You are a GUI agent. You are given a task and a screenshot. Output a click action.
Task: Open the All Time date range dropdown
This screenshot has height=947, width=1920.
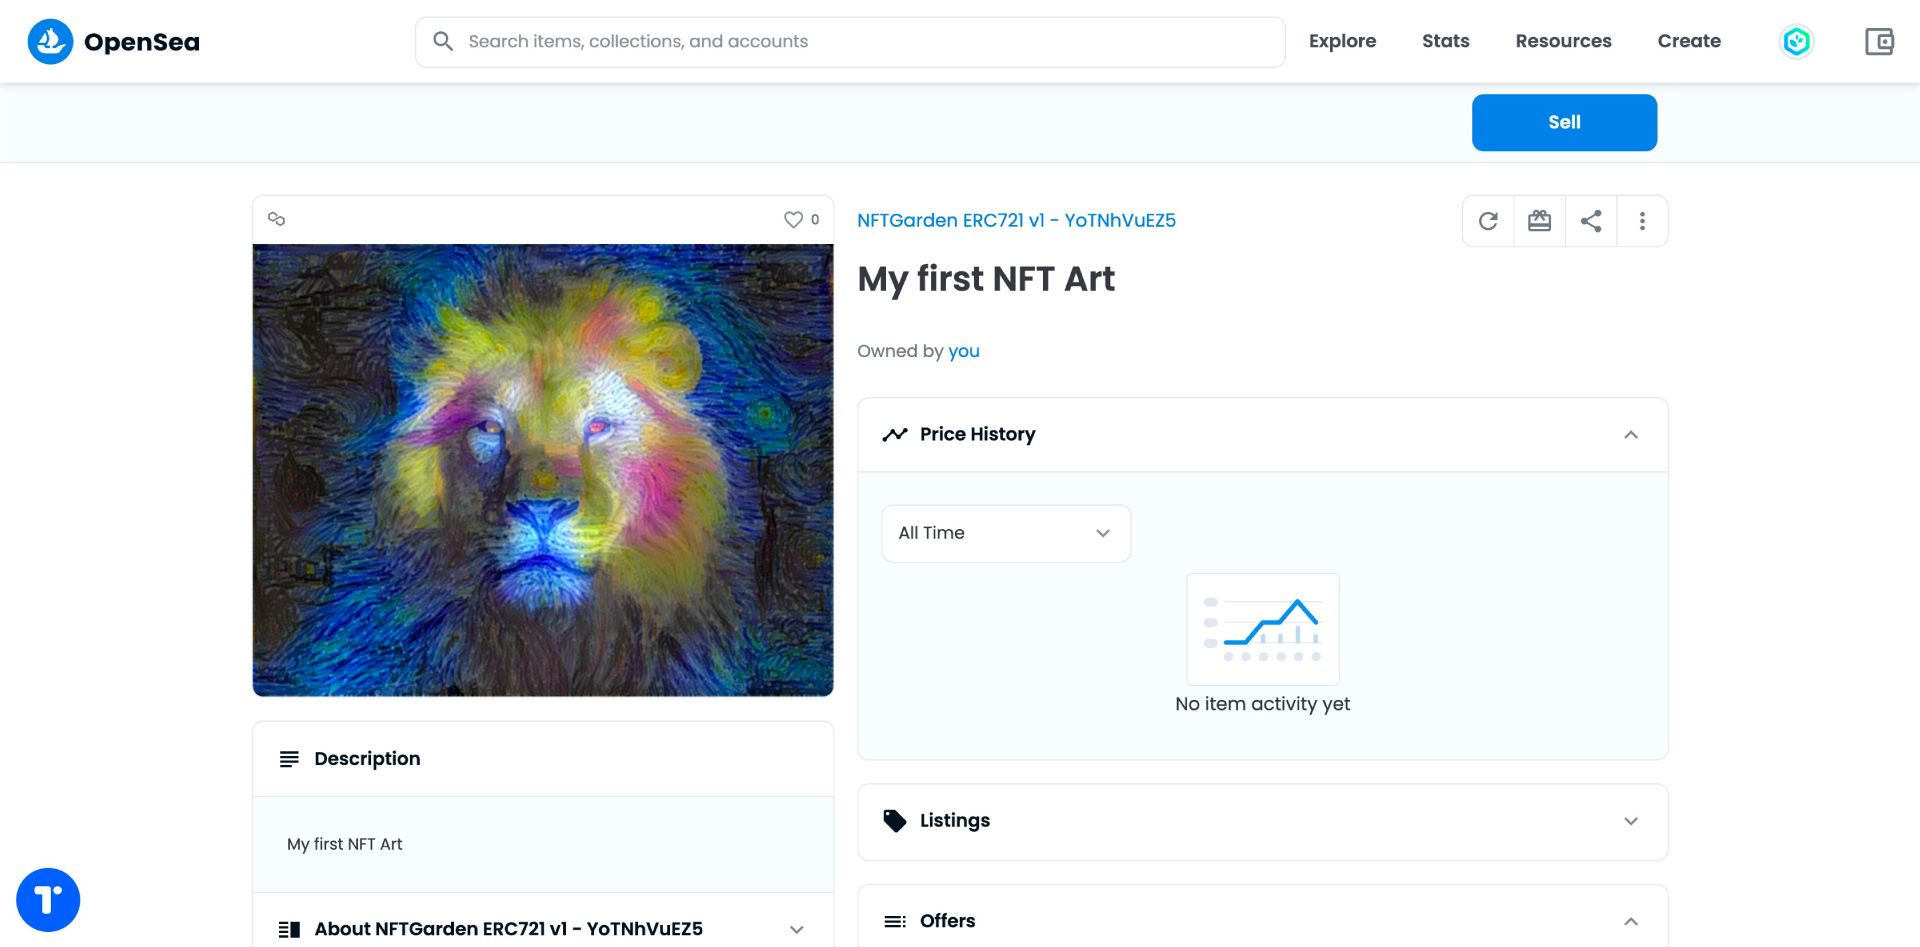[1005, 533]
